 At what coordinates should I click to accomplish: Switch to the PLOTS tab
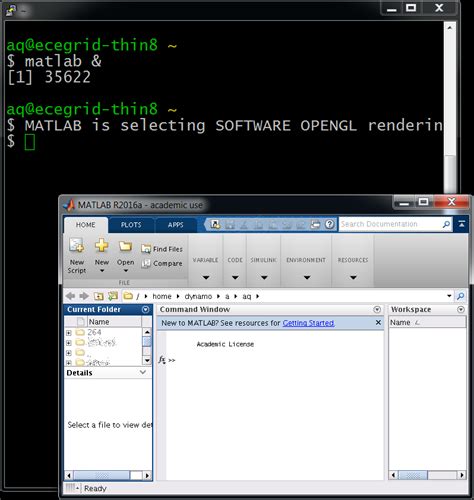[x=131, y=225]
